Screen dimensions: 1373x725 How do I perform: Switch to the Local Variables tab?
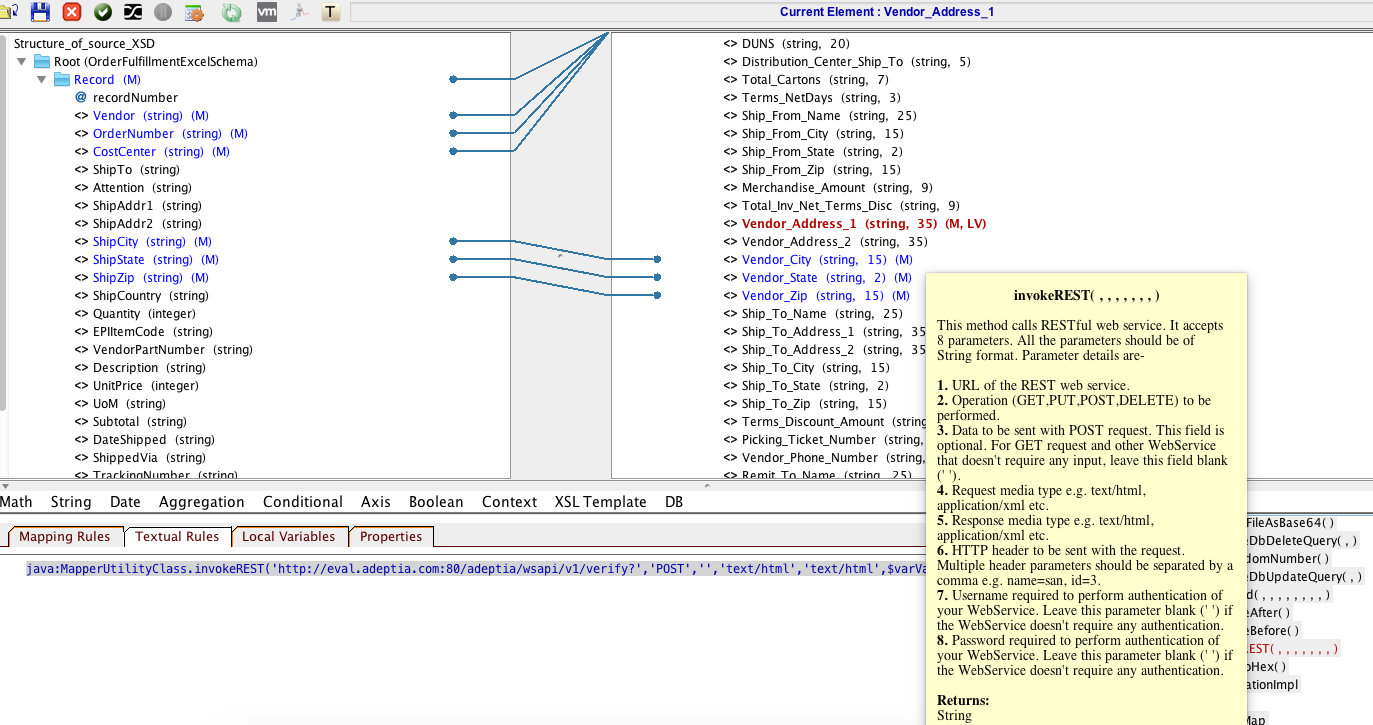tap(289, 536)
